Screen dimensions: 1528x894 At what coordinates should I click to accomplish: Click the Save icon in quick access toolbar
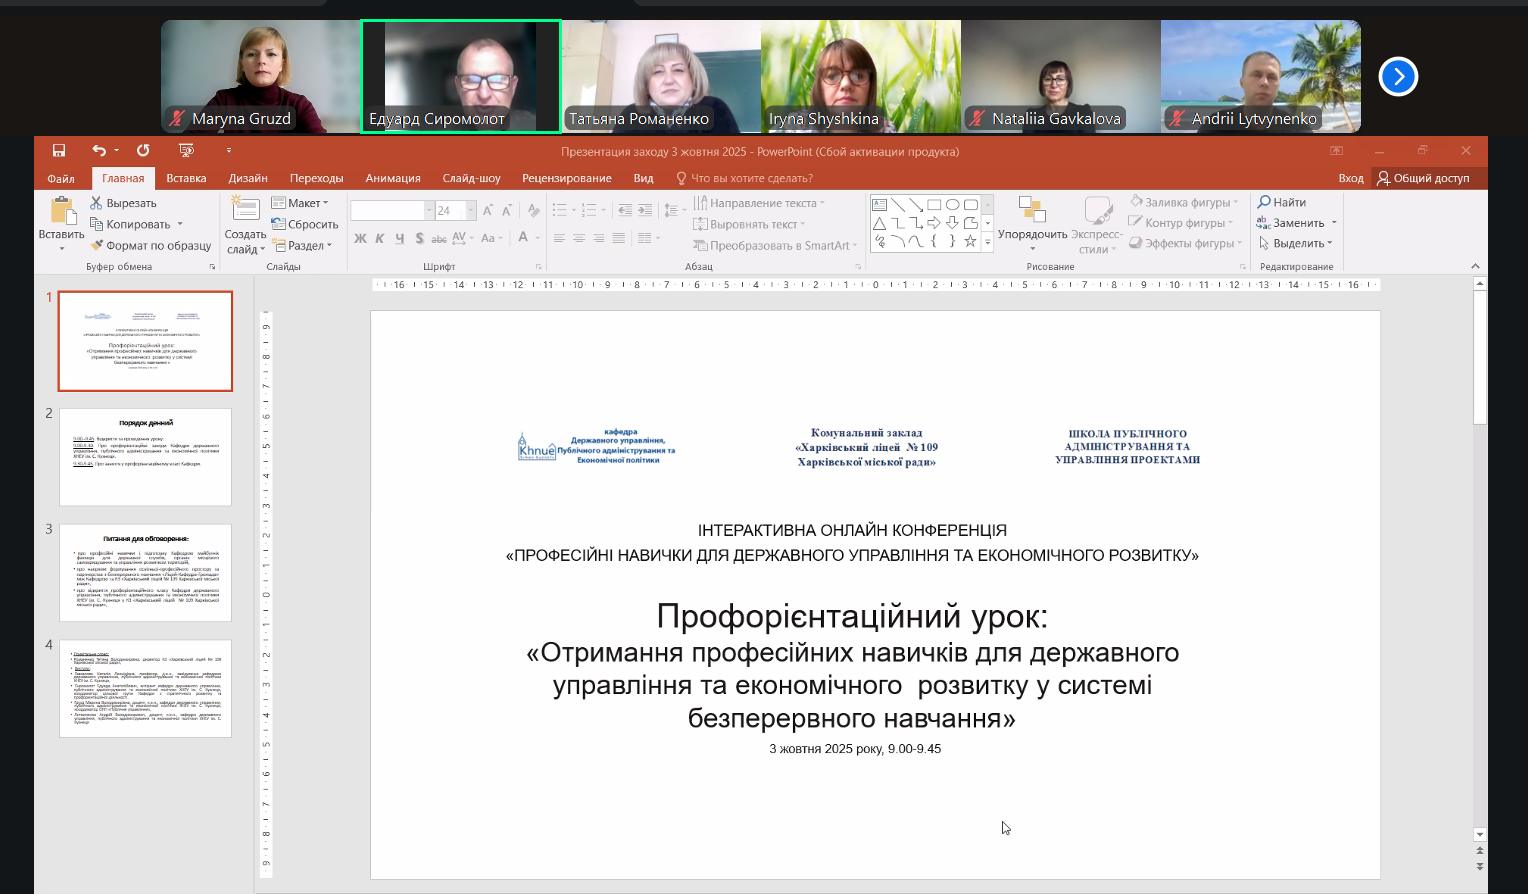point(59,151)
